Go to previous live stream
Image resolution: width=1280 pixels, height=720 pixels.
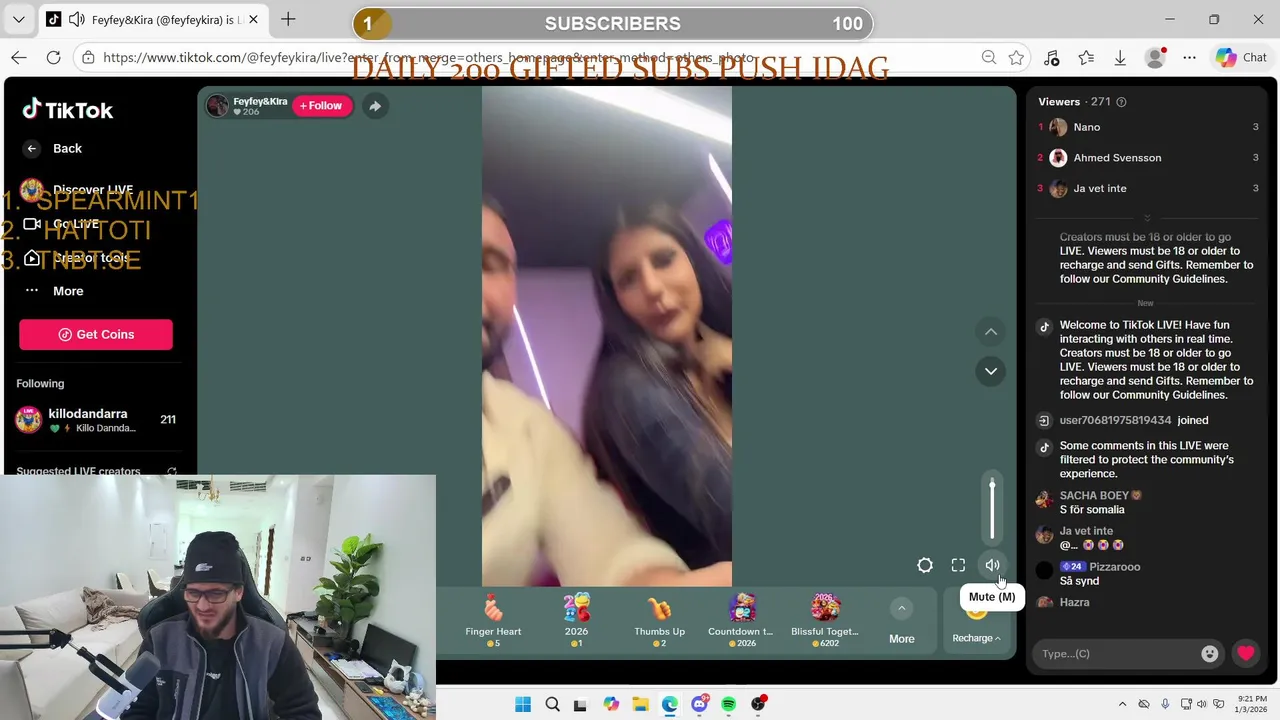click(x=990, y=331)
